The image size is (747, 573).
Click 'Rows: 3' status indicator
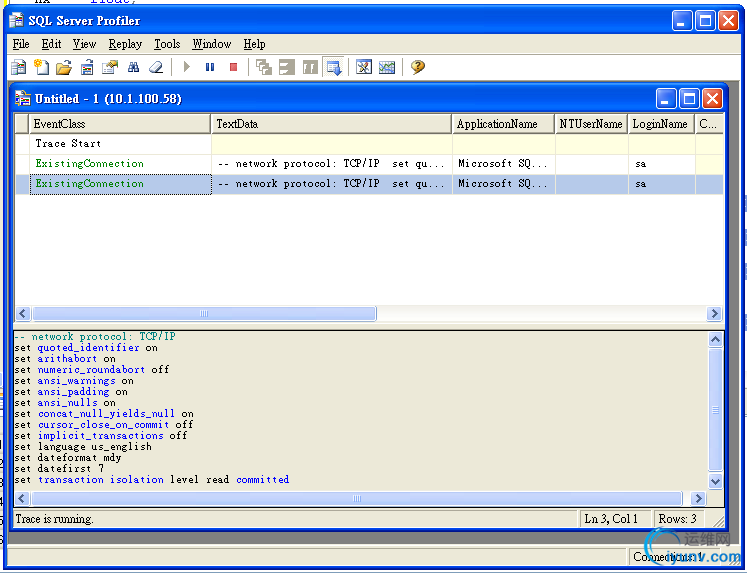pyautogui.click(x=677, y=519)
